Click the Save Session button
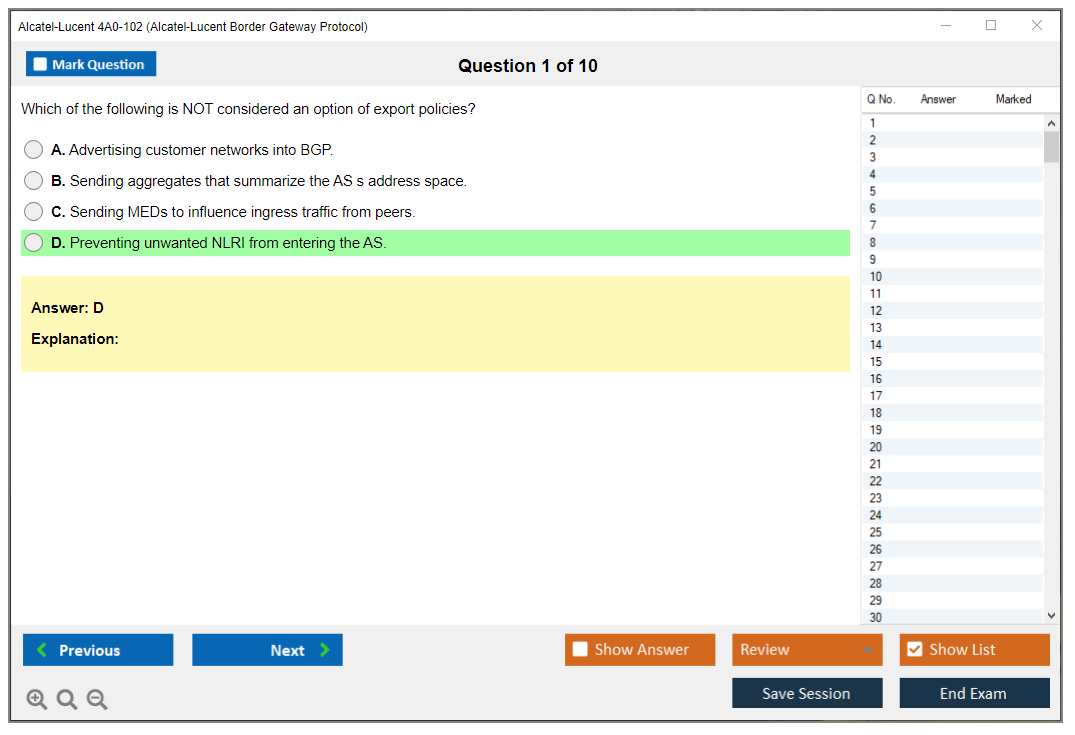 point(807,694)
